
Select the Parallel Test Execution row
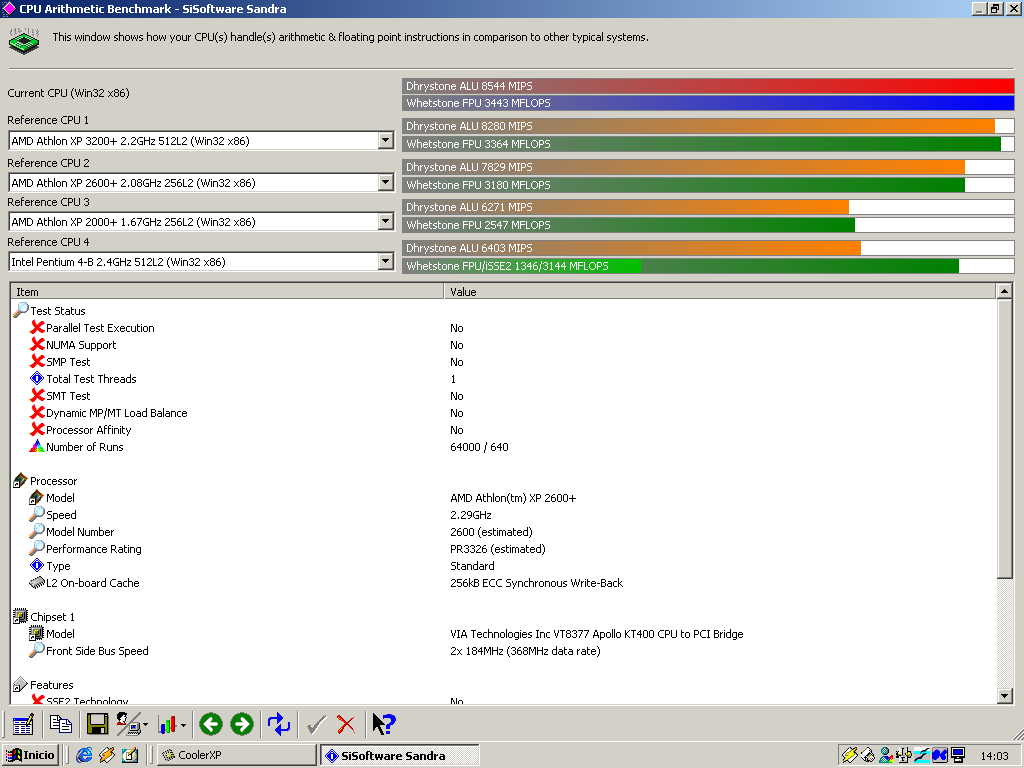[x=100, y=328]
